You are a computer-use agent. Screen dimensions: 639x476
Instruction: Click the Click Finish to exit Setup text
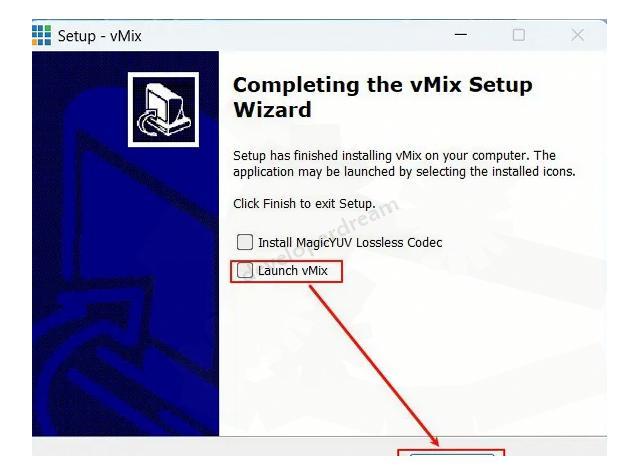point(304,203)
